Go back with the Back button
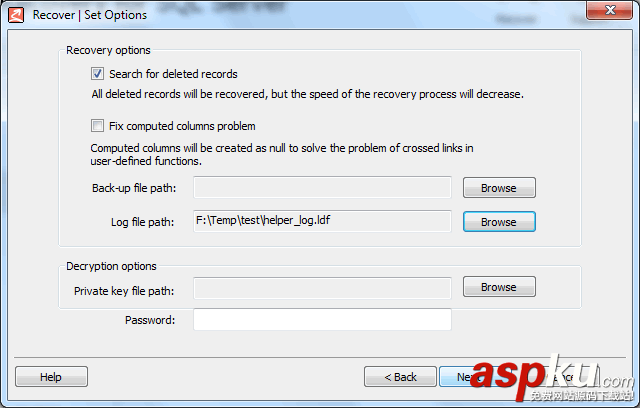 (400, 377)
